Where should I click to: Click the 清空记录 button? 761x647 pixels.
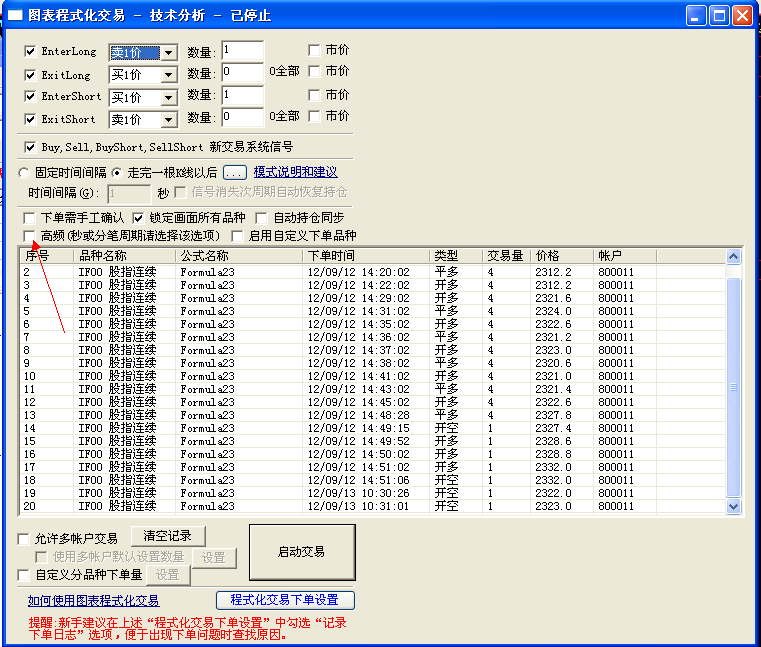click(168, 537)
